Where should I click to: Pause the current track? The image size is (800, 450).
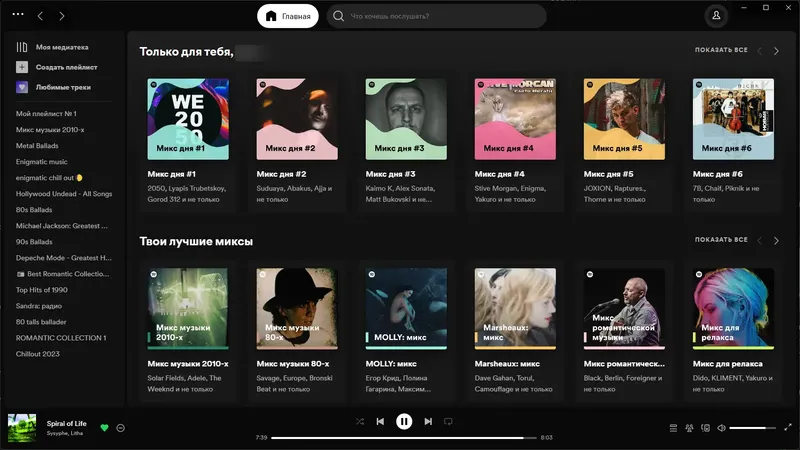pyautogui.click(x=404, y=421)
